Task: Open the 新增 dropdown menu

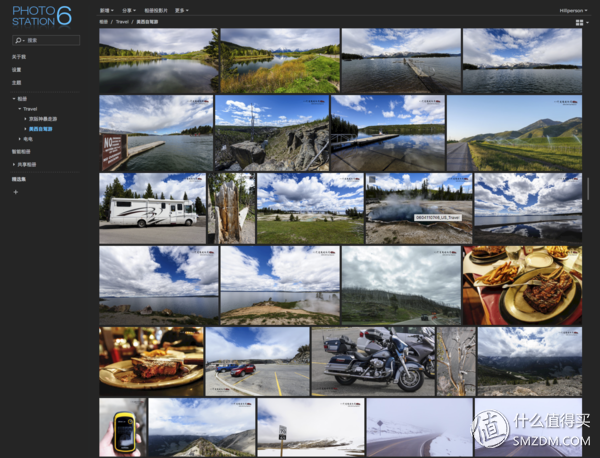Action: (x=106, y=11)
